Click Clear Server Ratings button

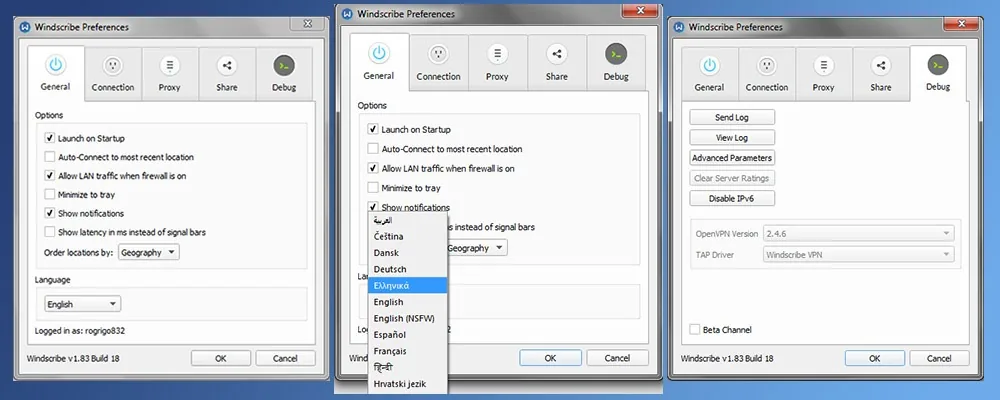click(x=732, y=178)
